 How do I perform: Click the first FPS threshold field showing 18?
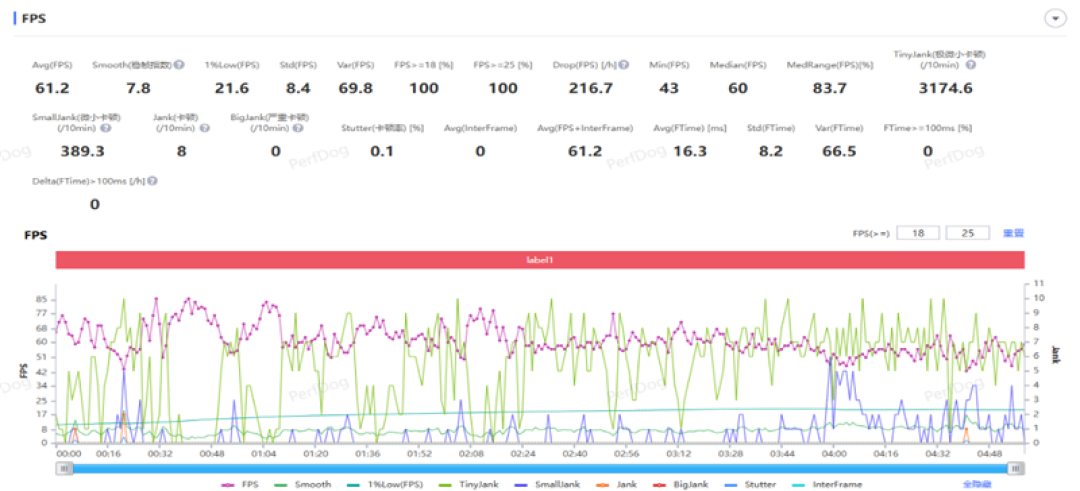pyautogui.click(x=920, y=233)
